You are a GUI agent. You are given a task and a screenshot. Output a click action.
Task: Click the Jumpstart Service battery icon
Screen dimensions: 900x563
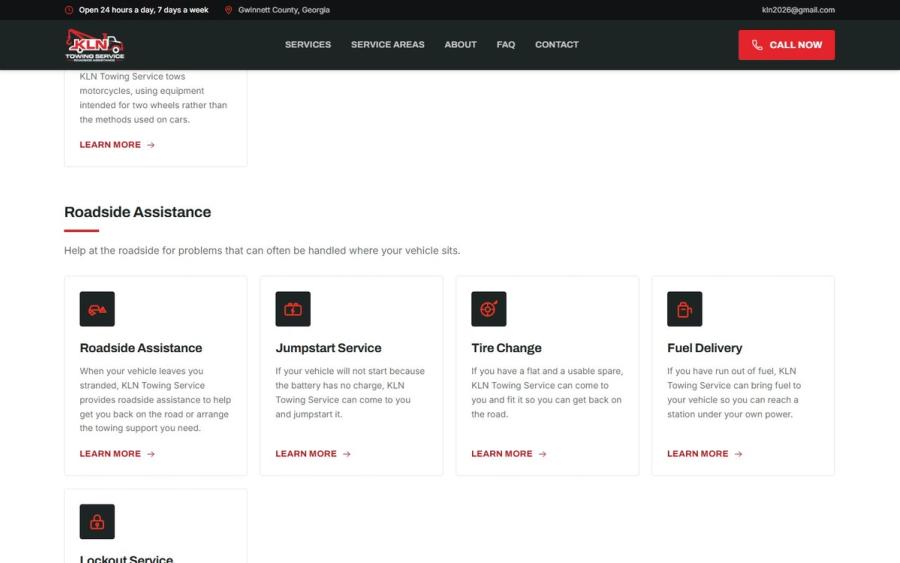(x=293, y=309)
